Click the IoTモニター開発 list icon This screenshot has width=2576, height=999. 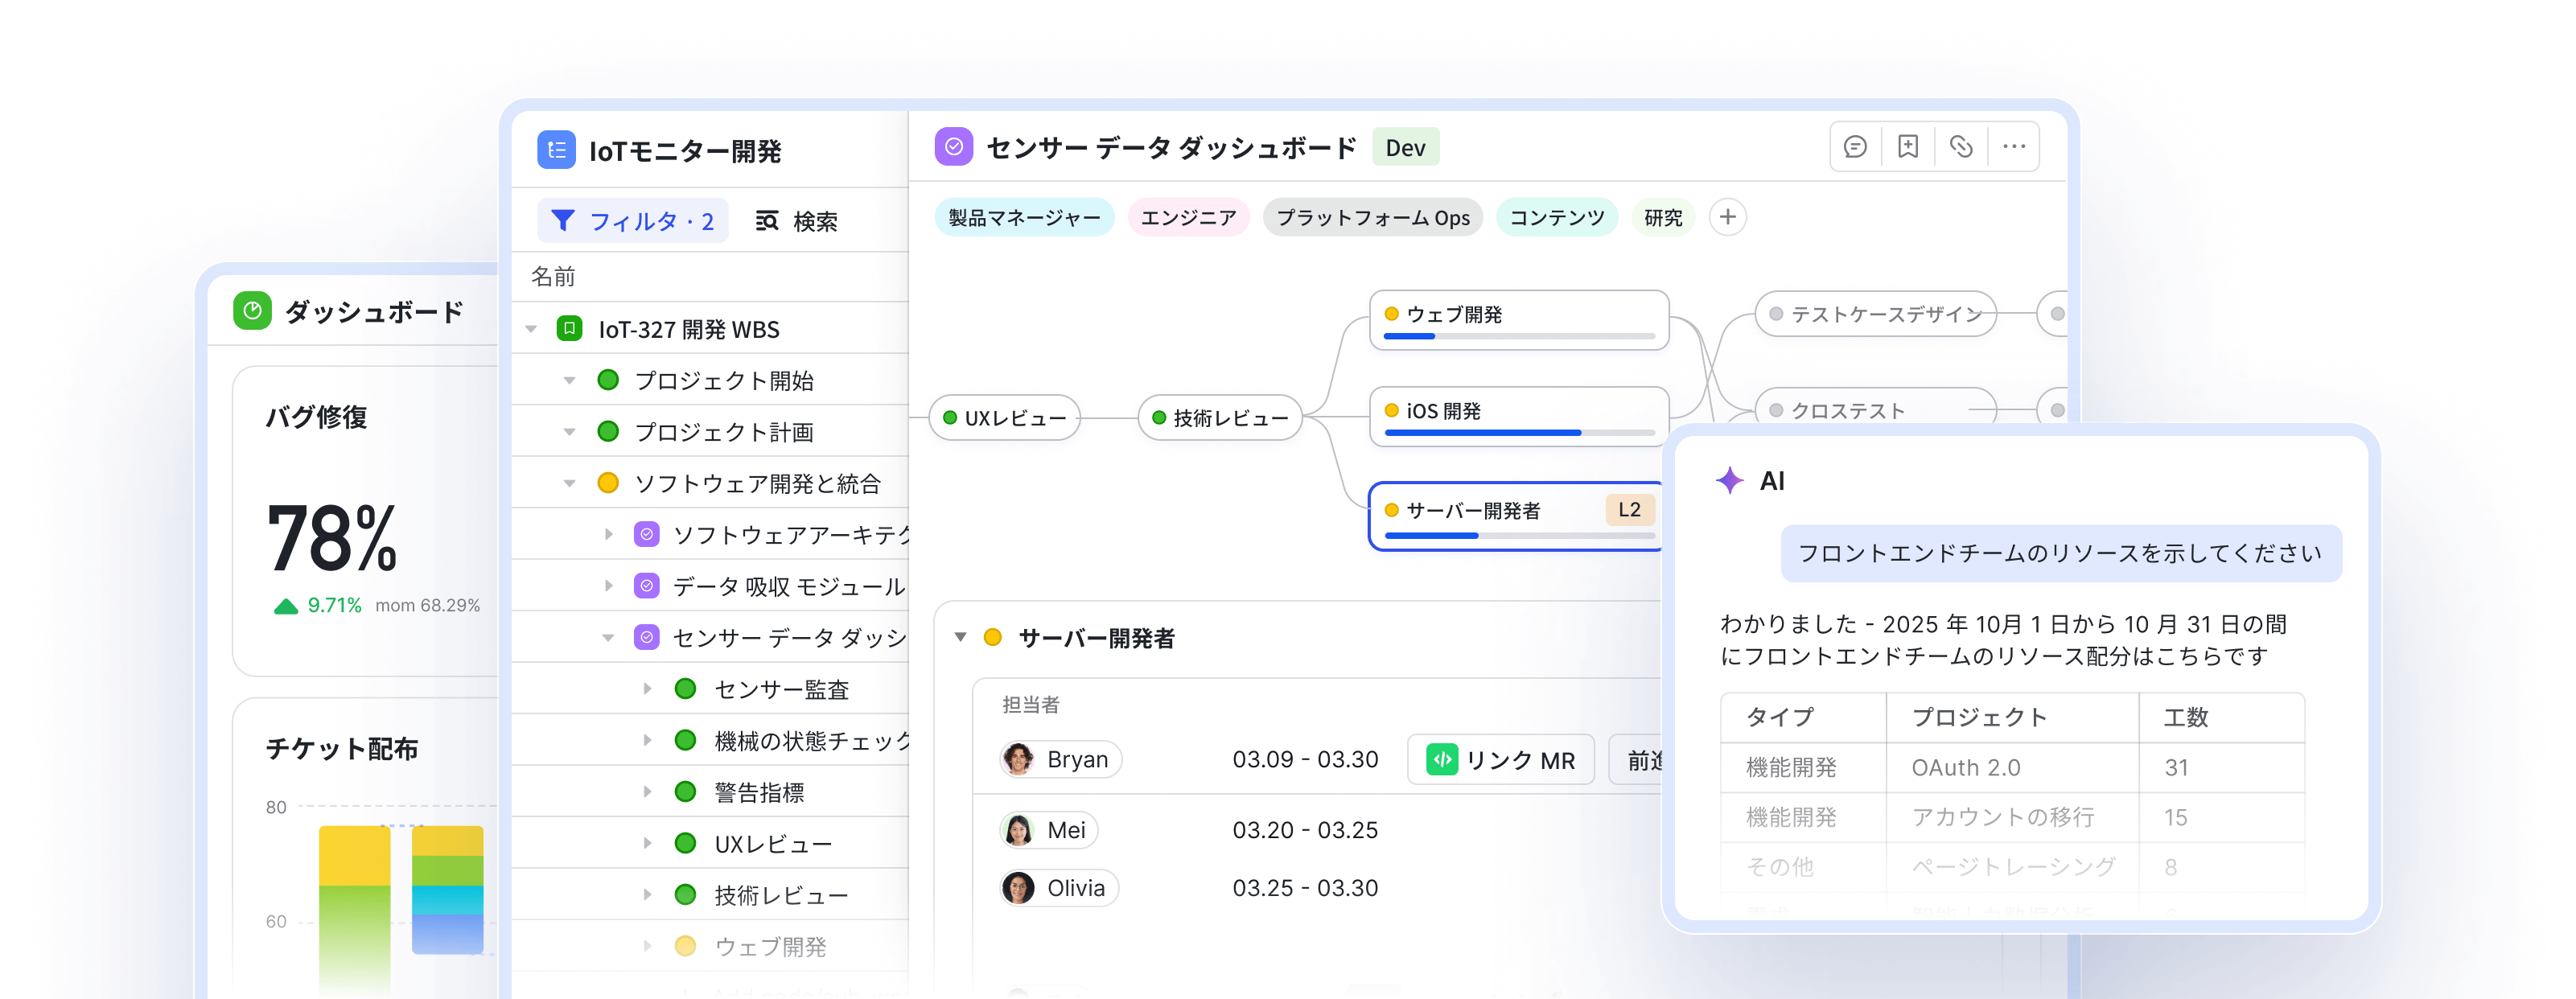[556, 150]
